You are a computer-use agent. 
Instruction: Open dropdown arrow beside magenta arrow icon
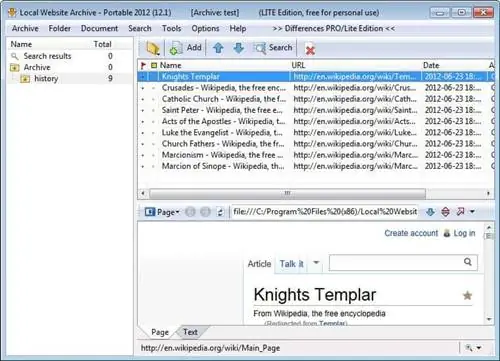coord(472,211)
